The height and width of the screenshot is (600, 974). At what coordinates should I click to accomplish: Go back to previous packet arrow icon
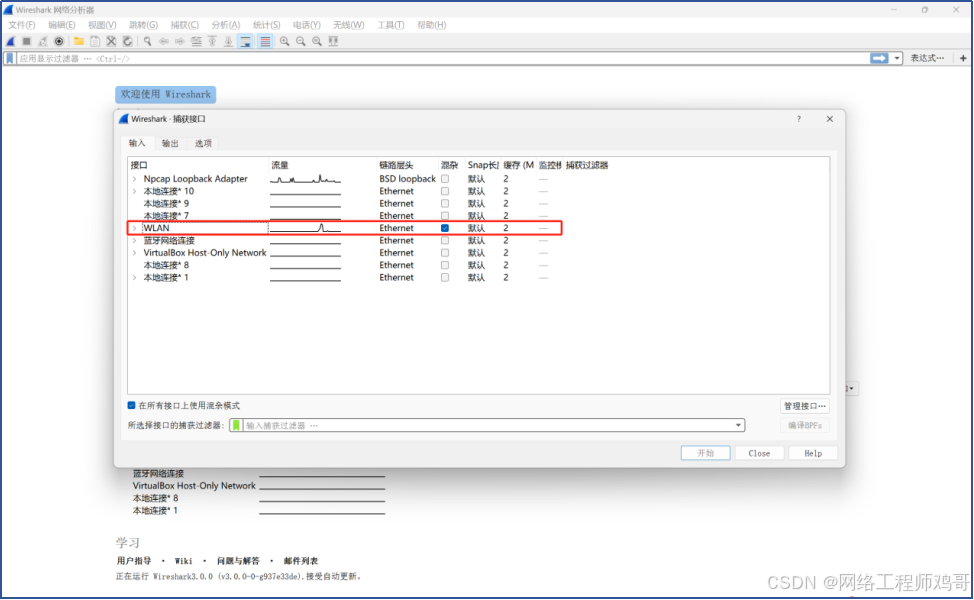163,42
